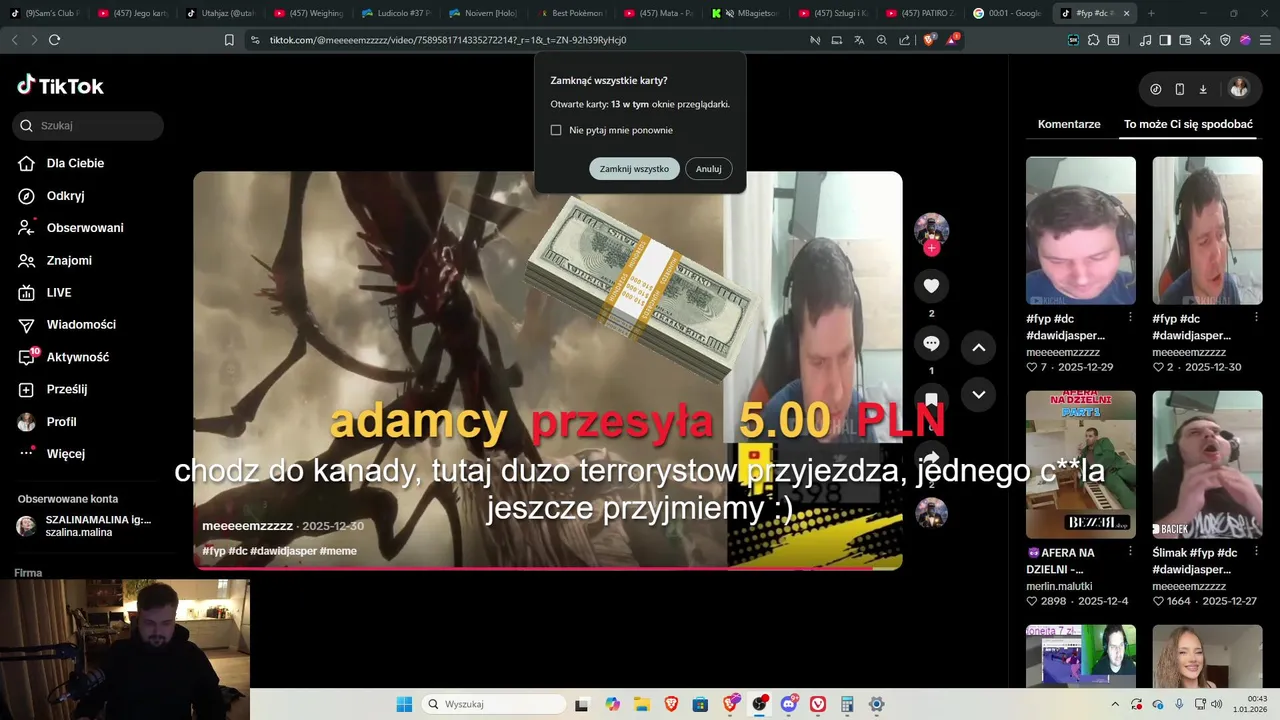The image size is (1280, 720).
Task: Open options for the 2025-12-30 video
Action: pos(1257,317)
